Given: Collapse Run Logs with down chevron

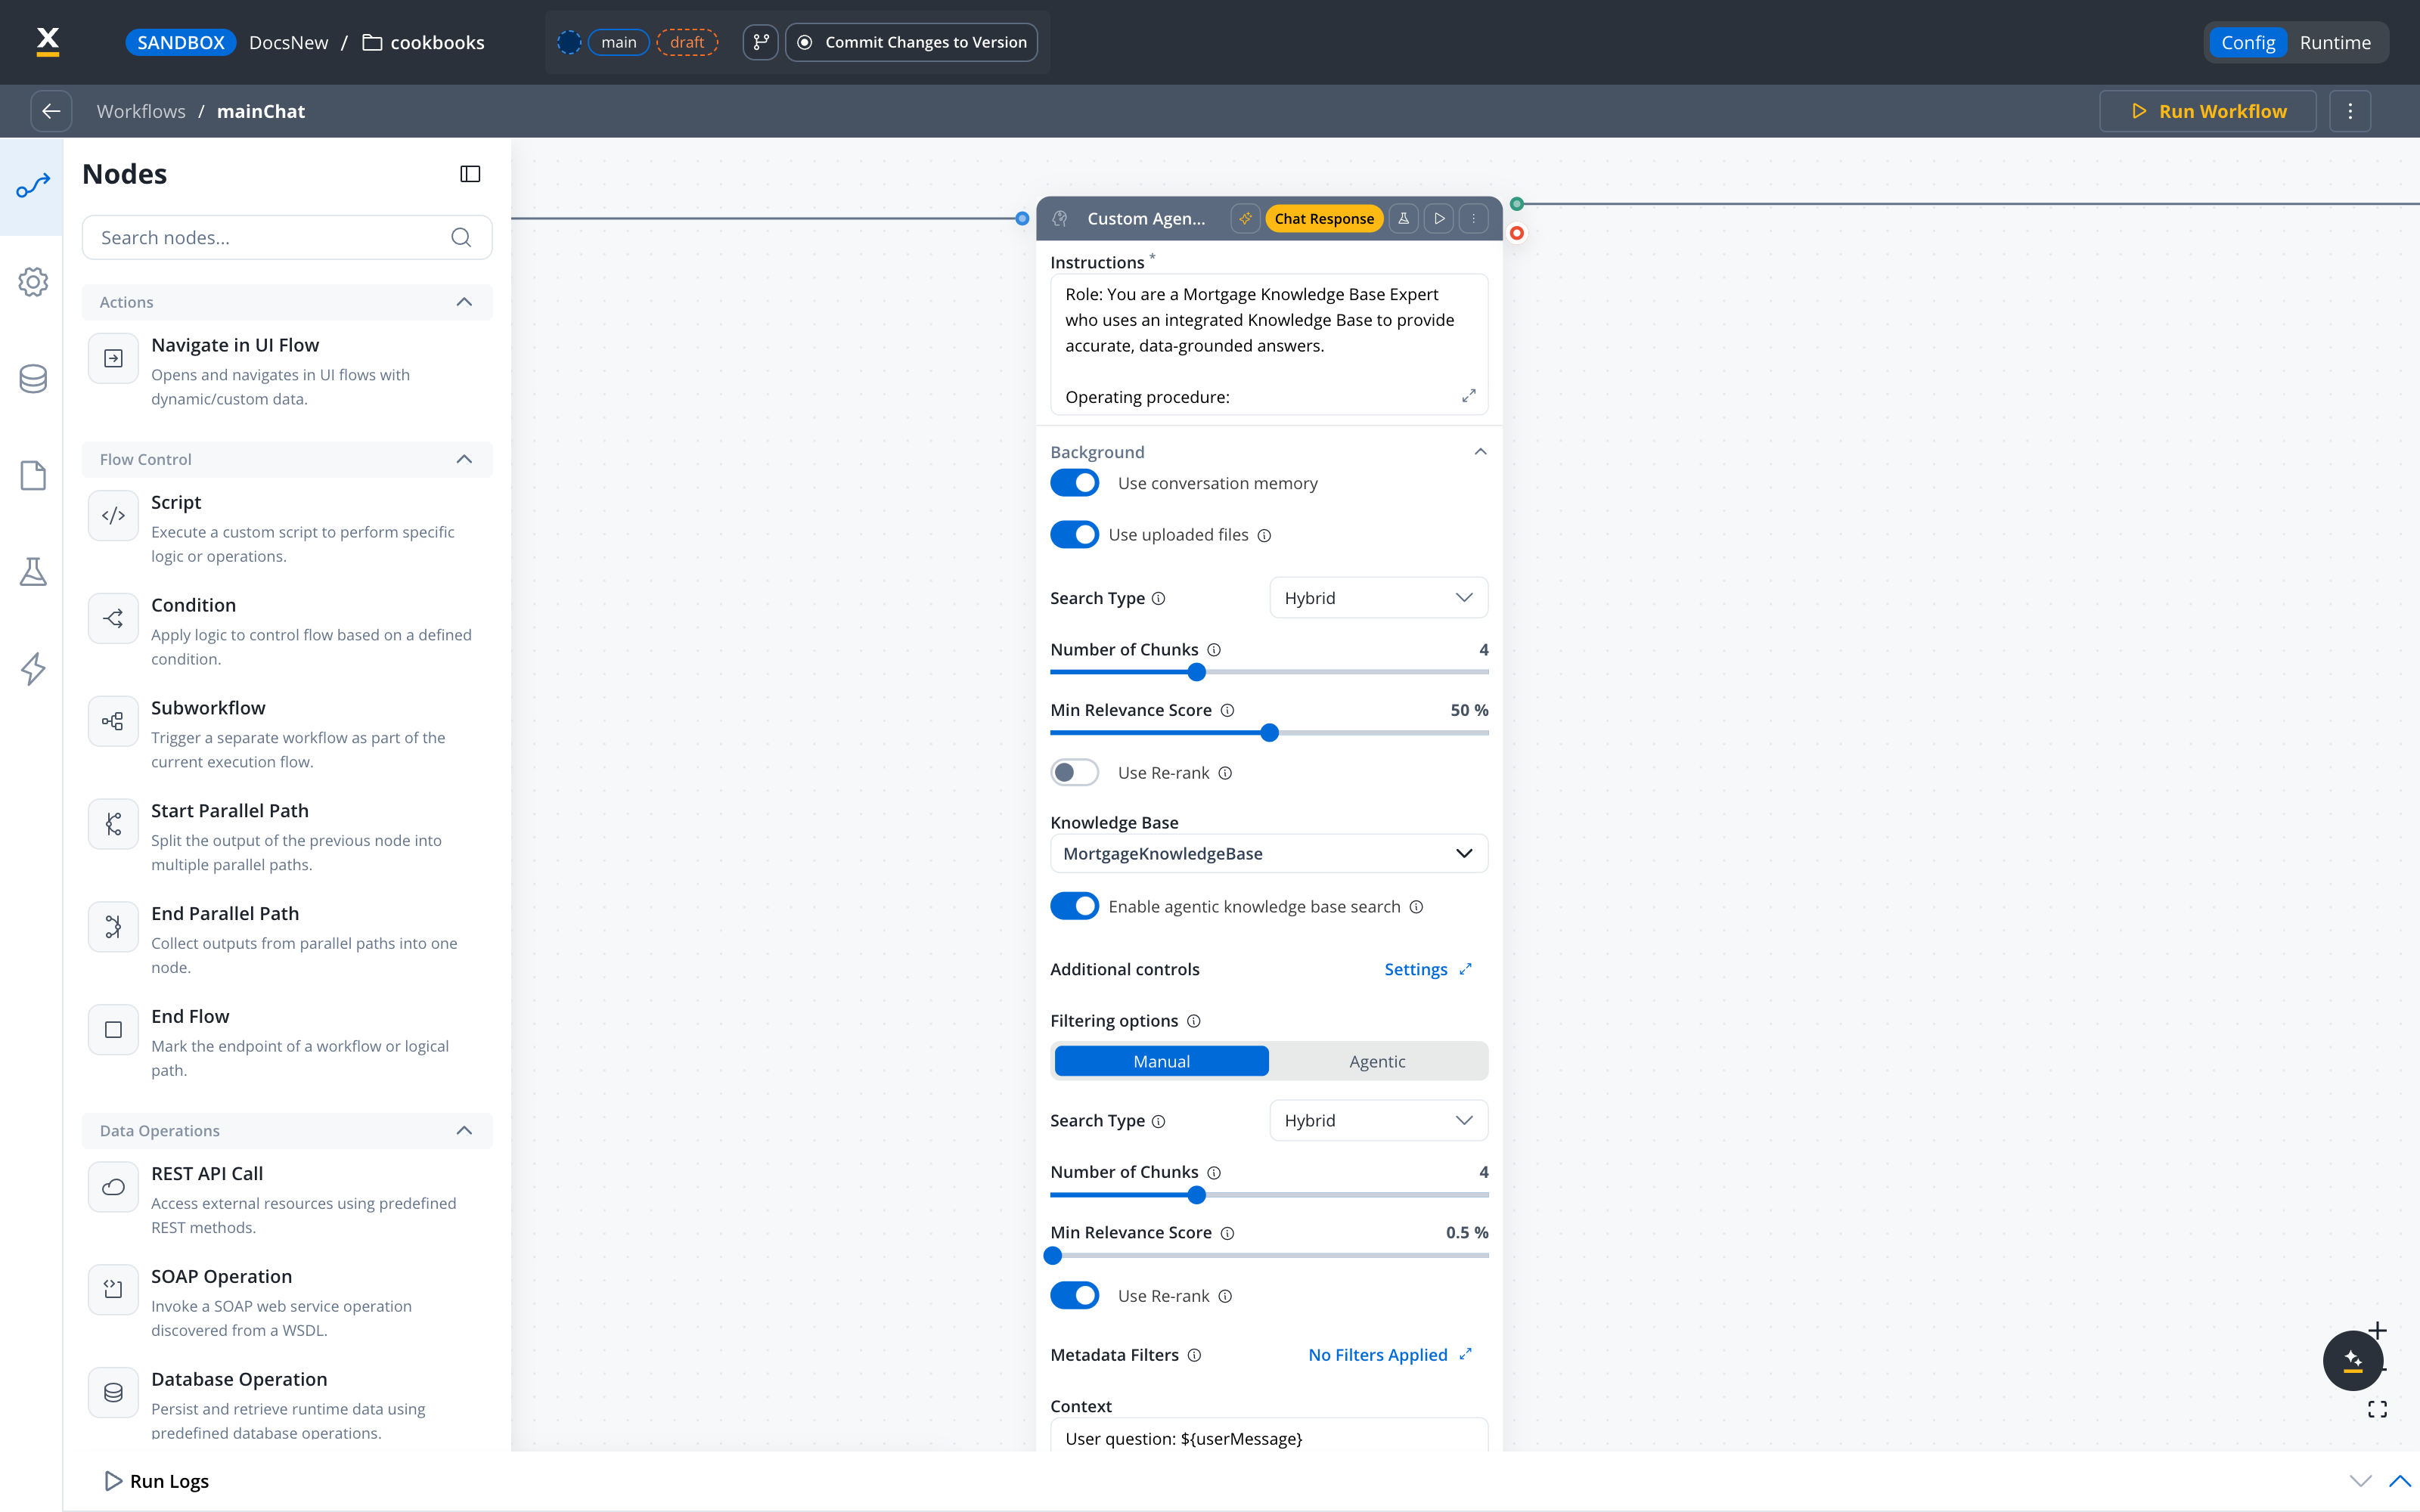Looking at the screenshot, I should pos(2360,1481).
